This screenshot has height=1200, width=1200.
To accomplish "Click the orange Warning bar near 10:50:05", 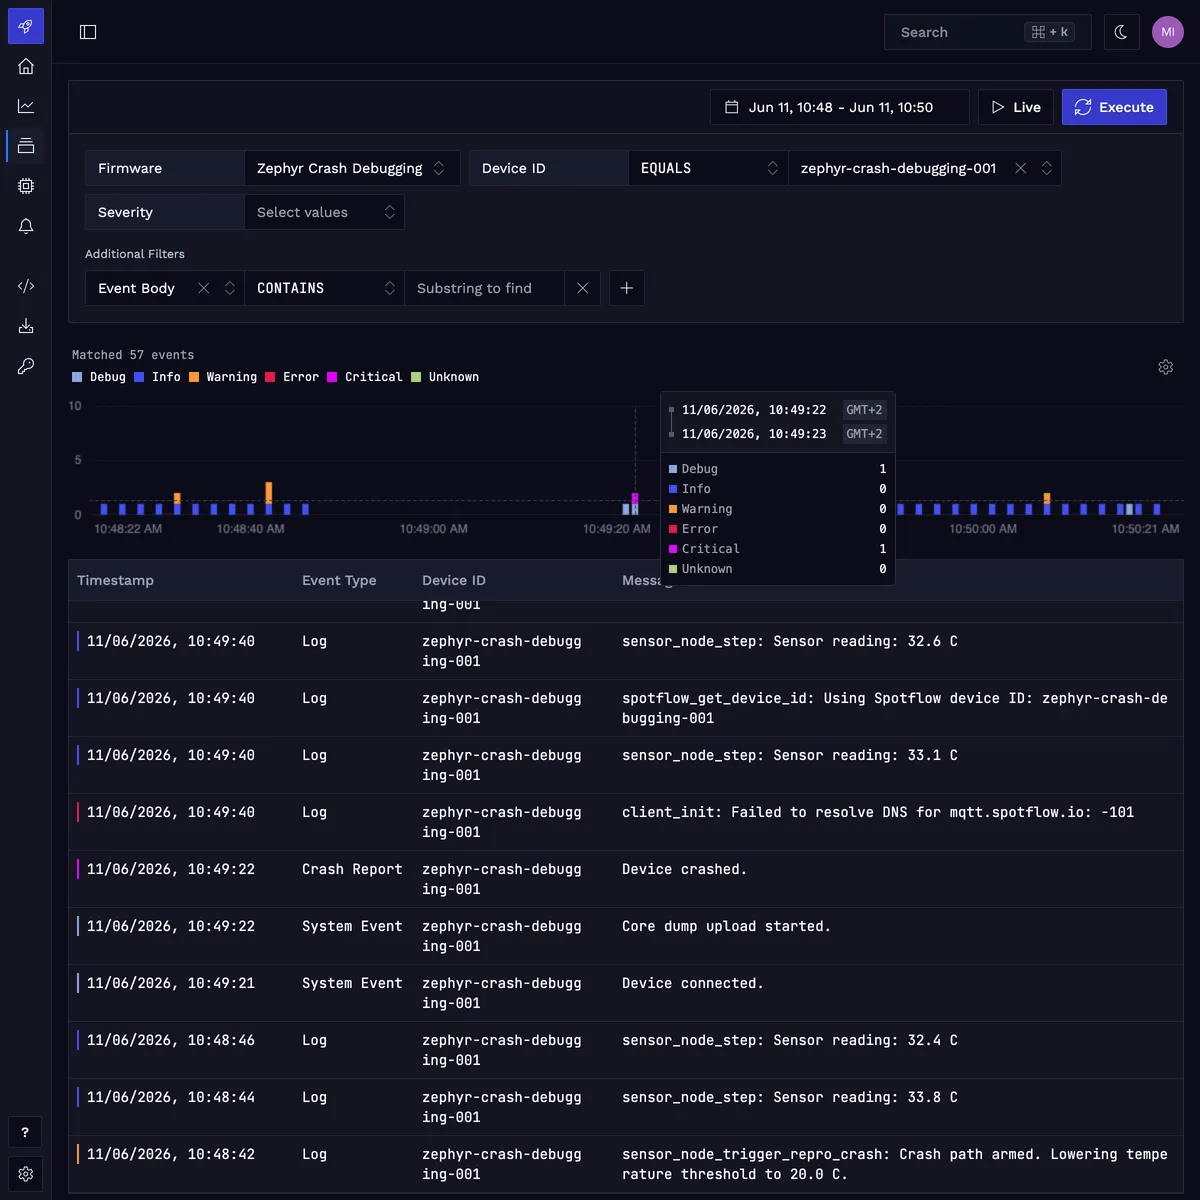I will point(1047,498).
